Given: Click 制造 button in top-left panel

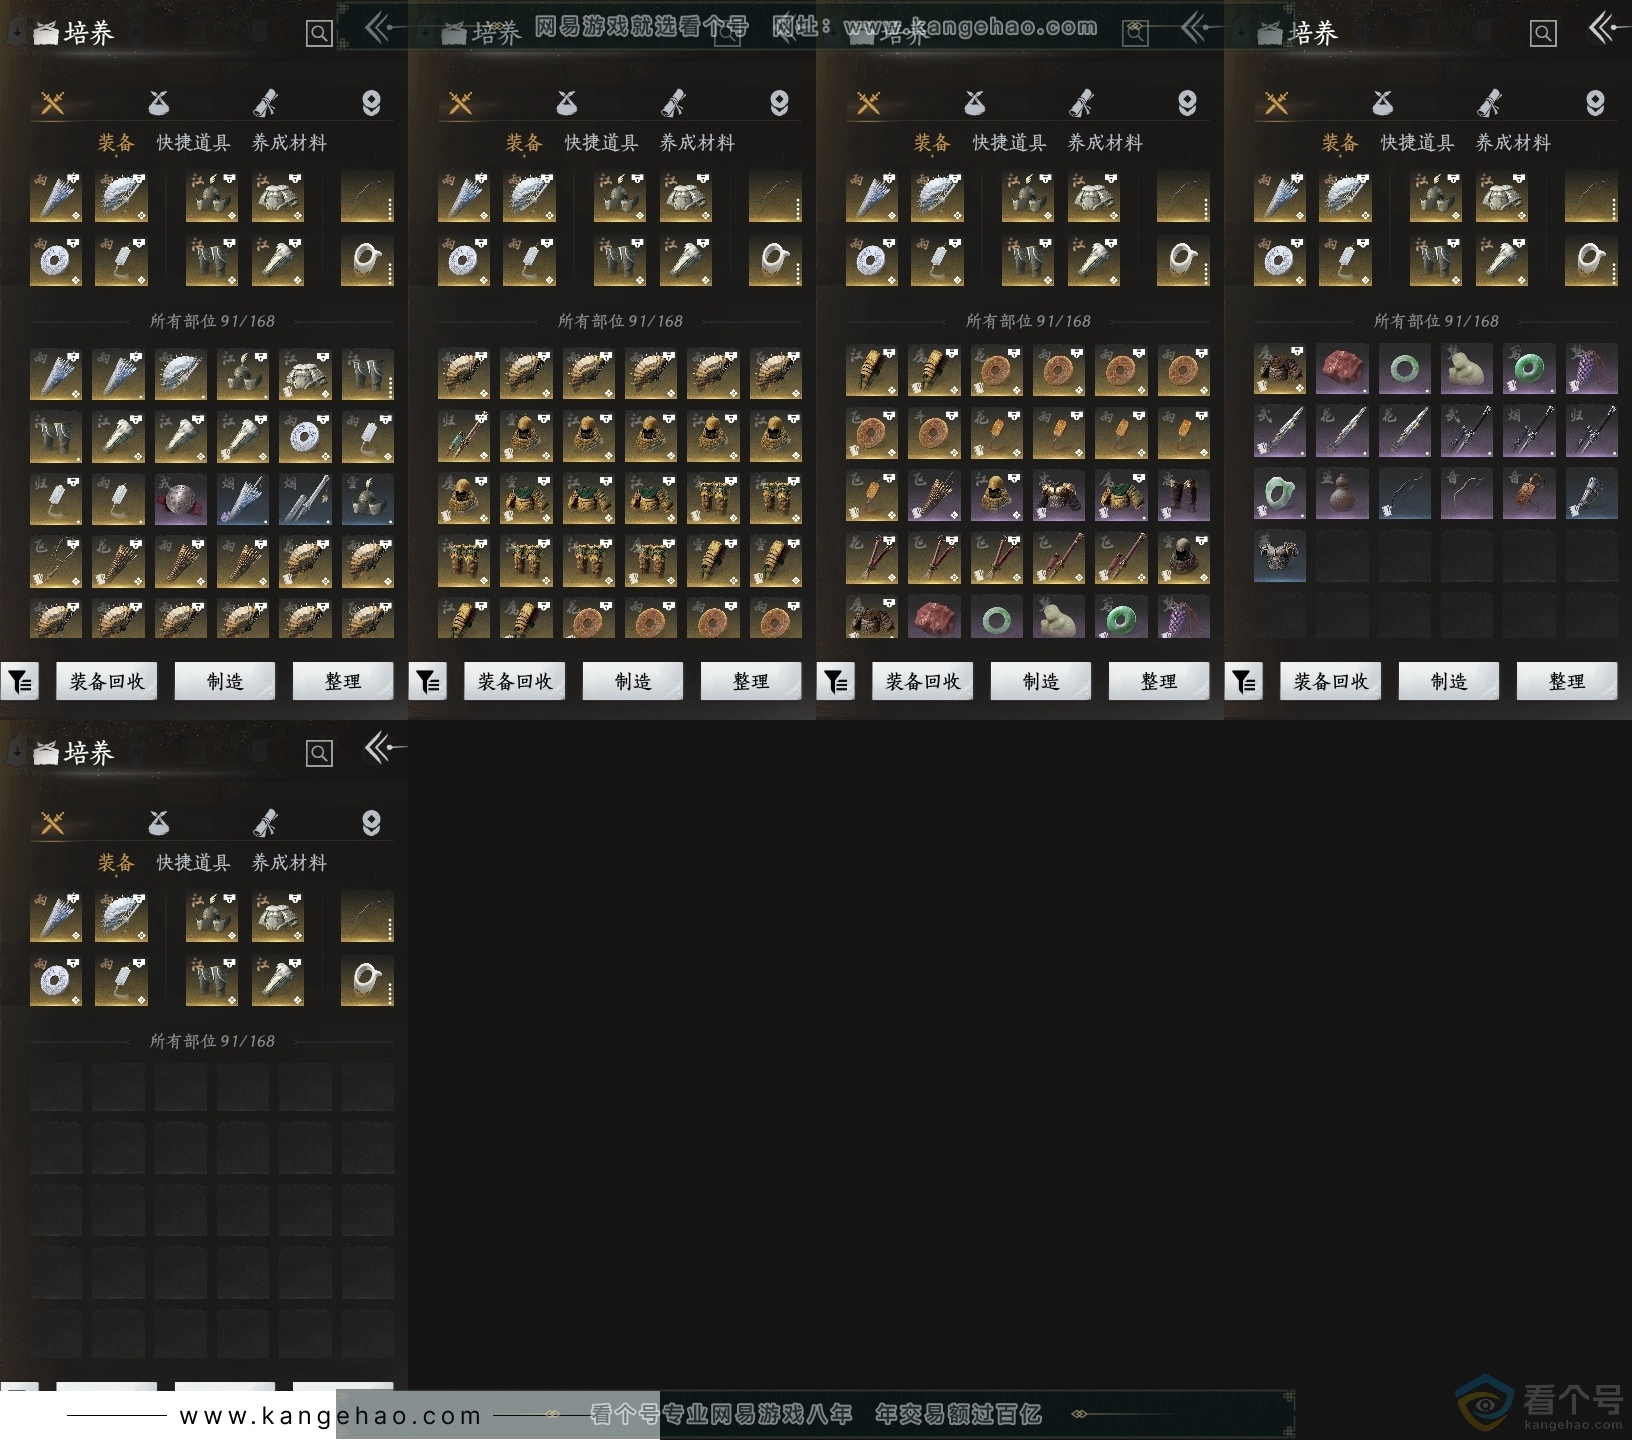Looking at the screenshot, I should tap(225, 681).
